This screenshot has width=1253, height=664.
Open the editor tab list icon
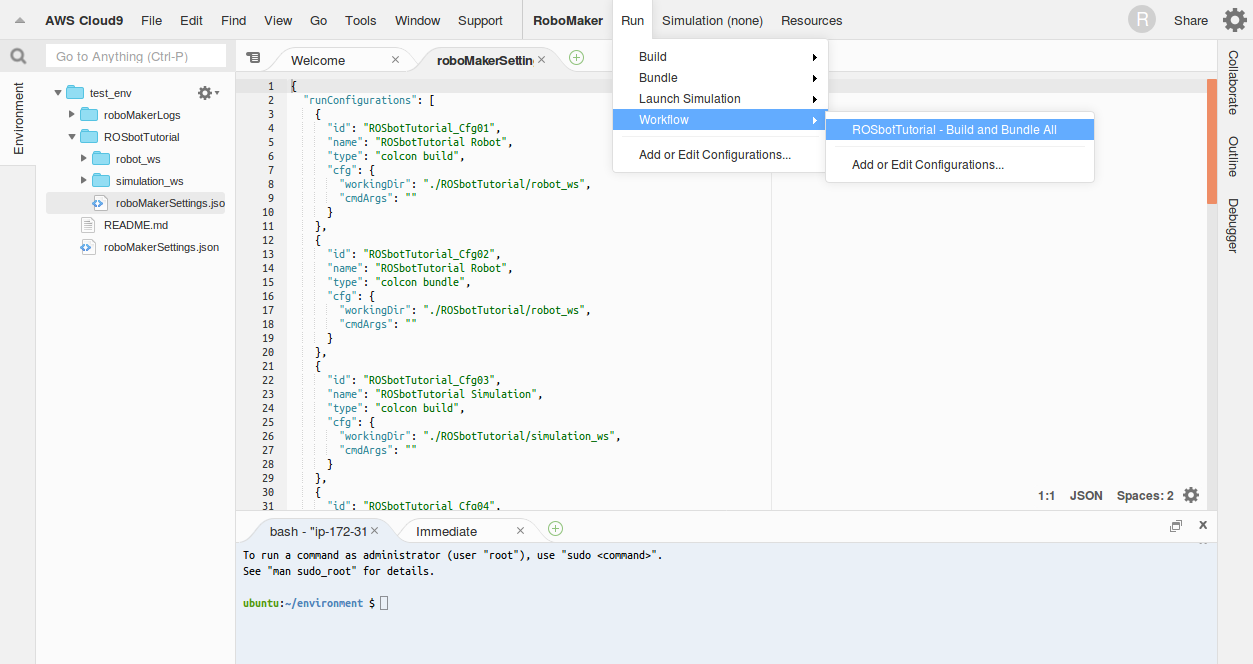pyautogui.click(x=253, y=58)
